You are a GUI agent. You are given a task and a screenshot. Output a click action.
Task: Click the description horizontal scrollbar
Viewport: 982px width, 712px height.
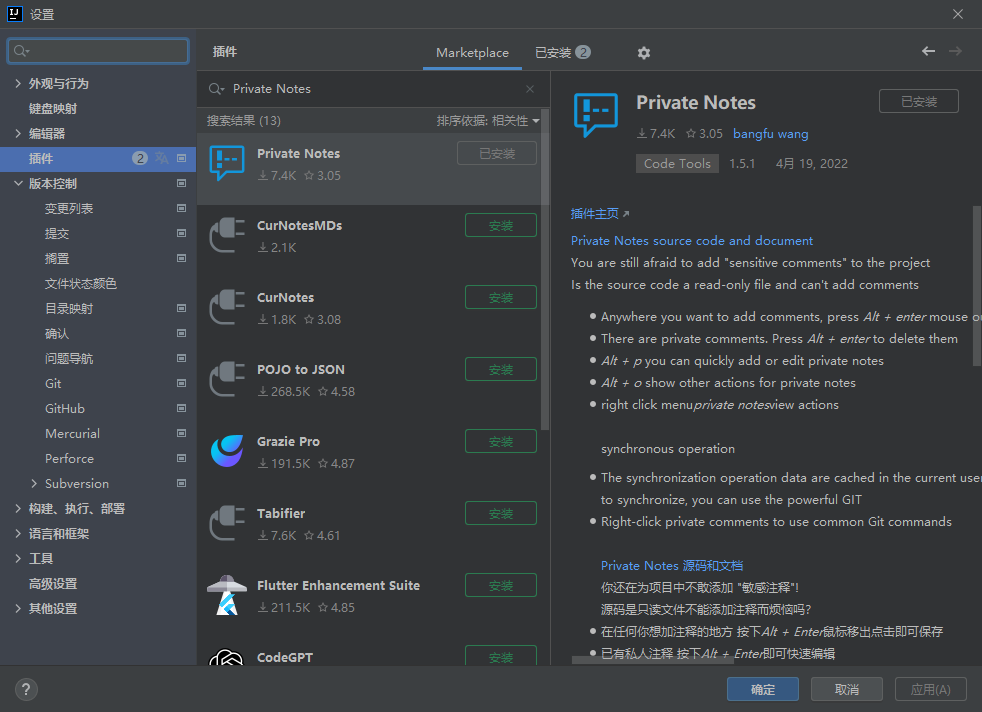[x=653, y=660]
